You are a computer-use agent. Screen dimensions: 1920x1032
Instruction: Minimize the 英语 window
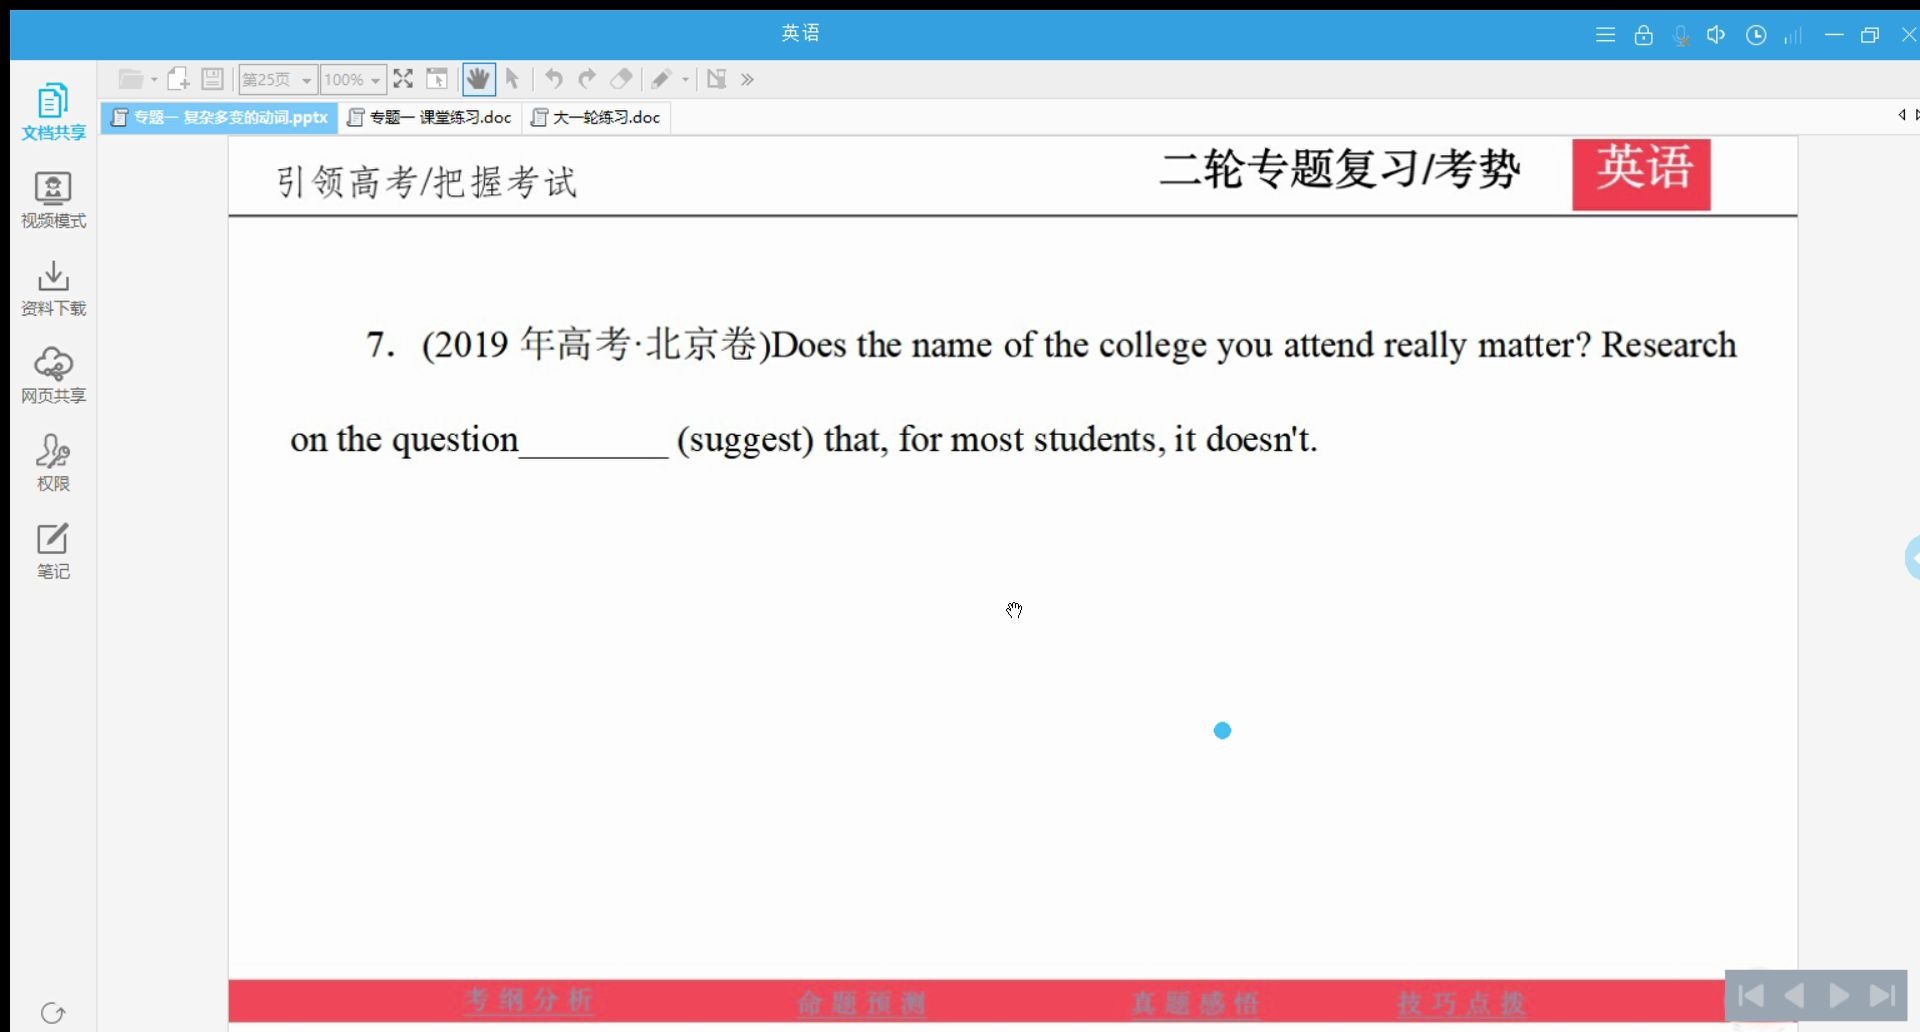[x=1833, y=35]
